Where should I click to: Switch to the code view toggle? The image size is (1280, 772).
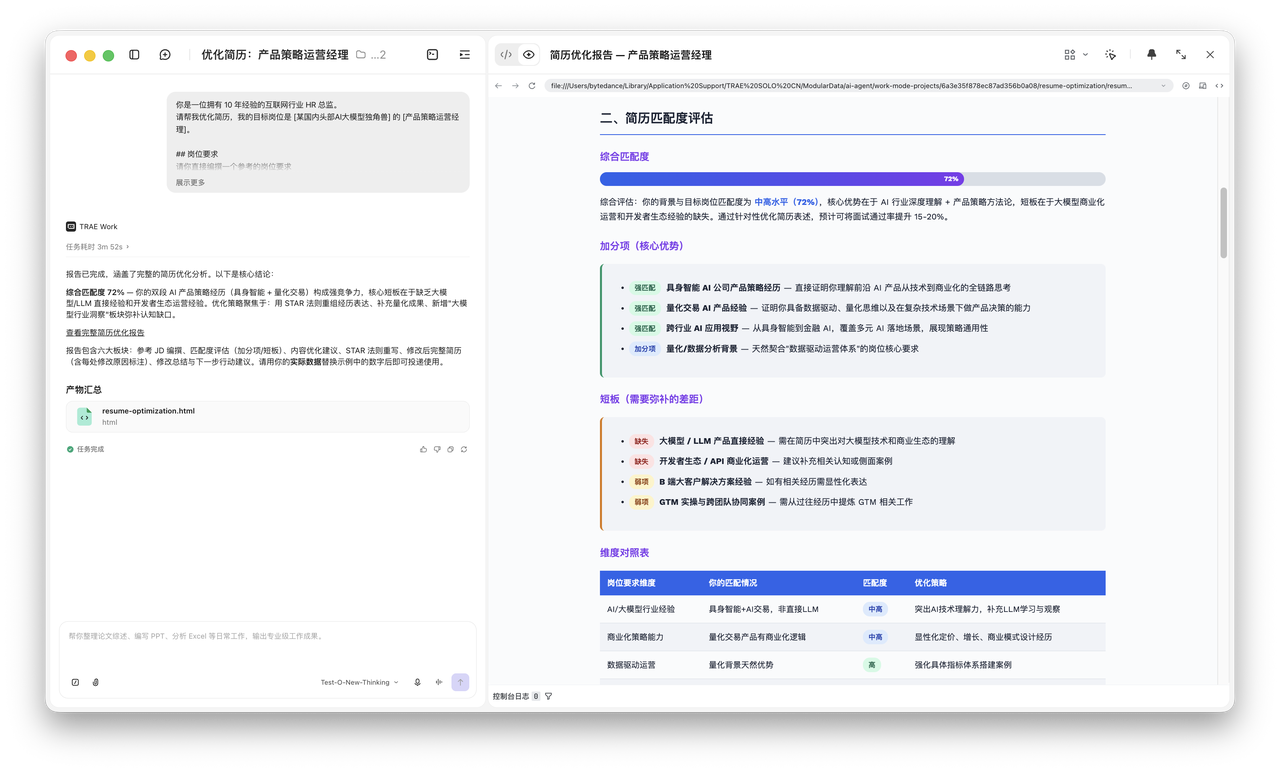(x=506, y=55)
